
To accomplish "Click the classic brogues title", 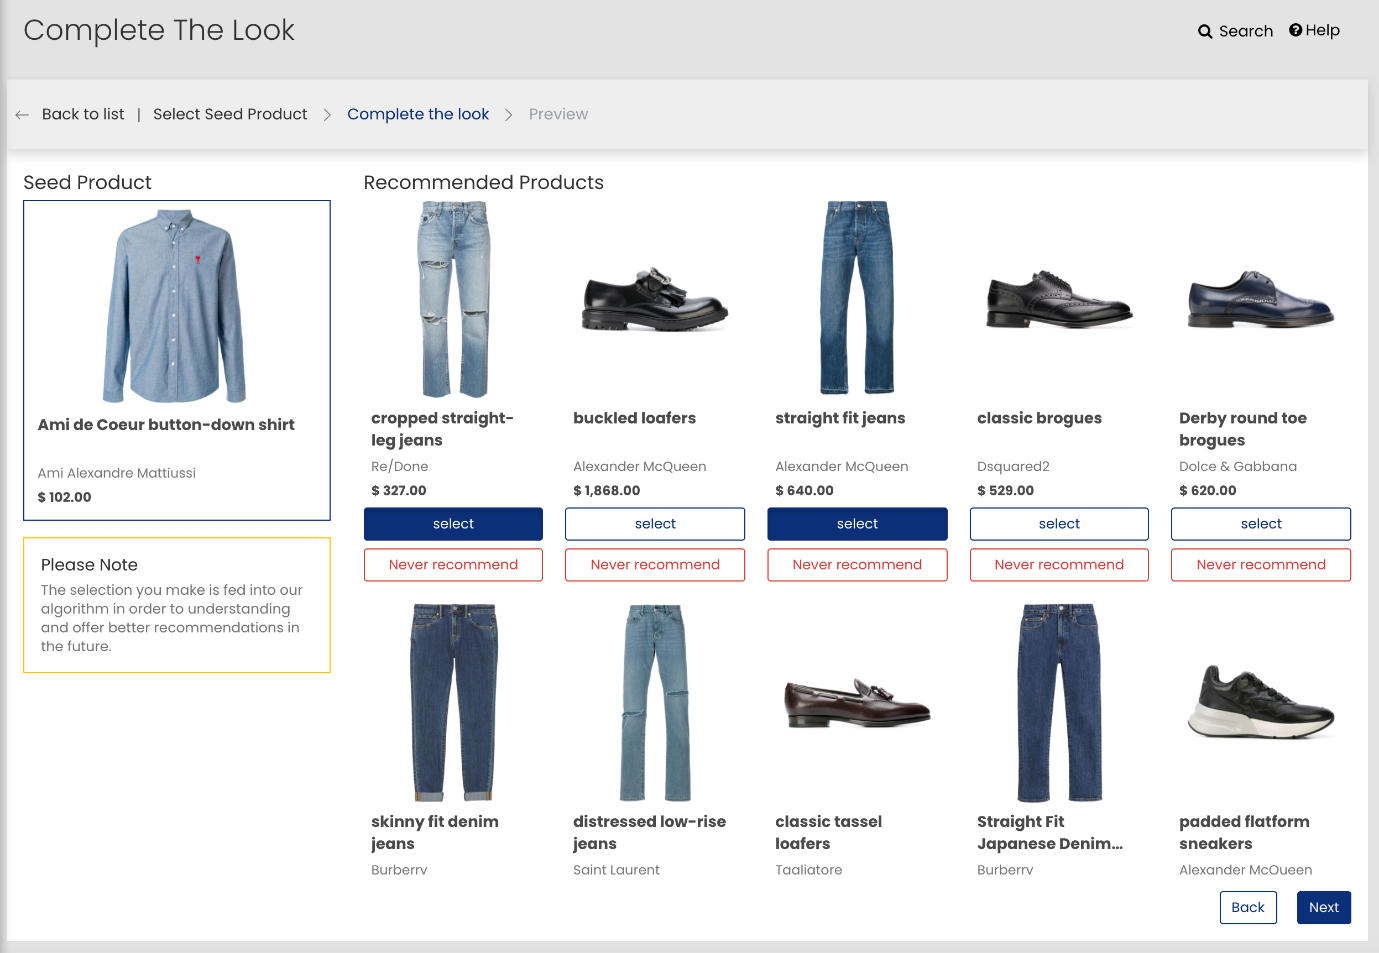I will (x=1039, y=418).
